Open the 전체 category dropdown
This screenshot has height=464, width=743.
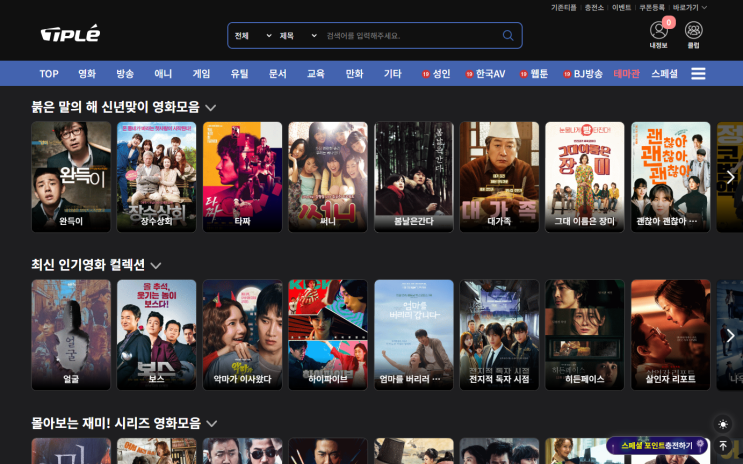(253, 36)
